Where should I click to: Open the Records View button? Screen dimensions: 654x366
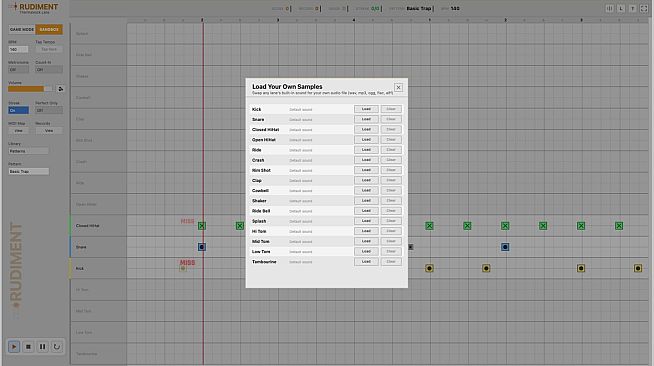pyautogui.click(x=49, y=130)
